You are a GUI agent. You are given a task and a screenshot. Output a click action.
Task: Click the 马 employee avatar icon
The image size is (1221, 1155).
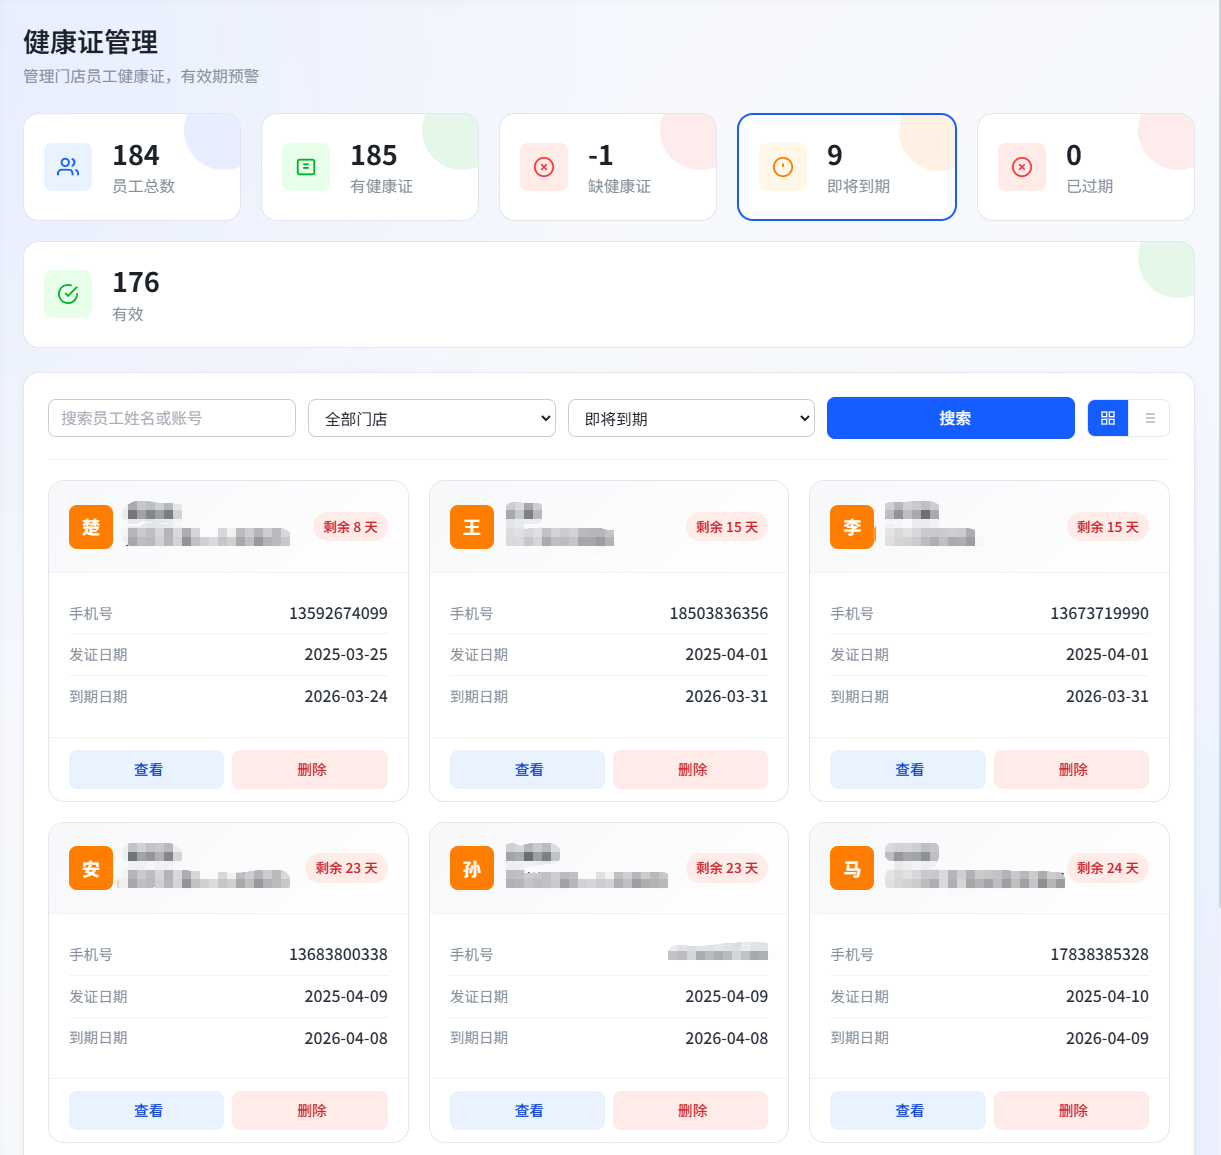coord(851,868)
